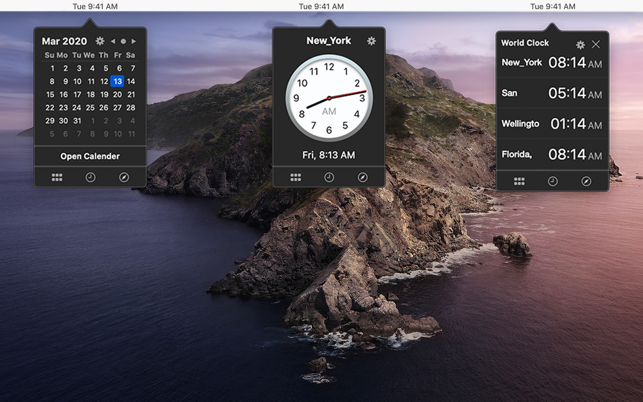
Task: Open world clock view from the calendar panel
Action: coord(124,177)
